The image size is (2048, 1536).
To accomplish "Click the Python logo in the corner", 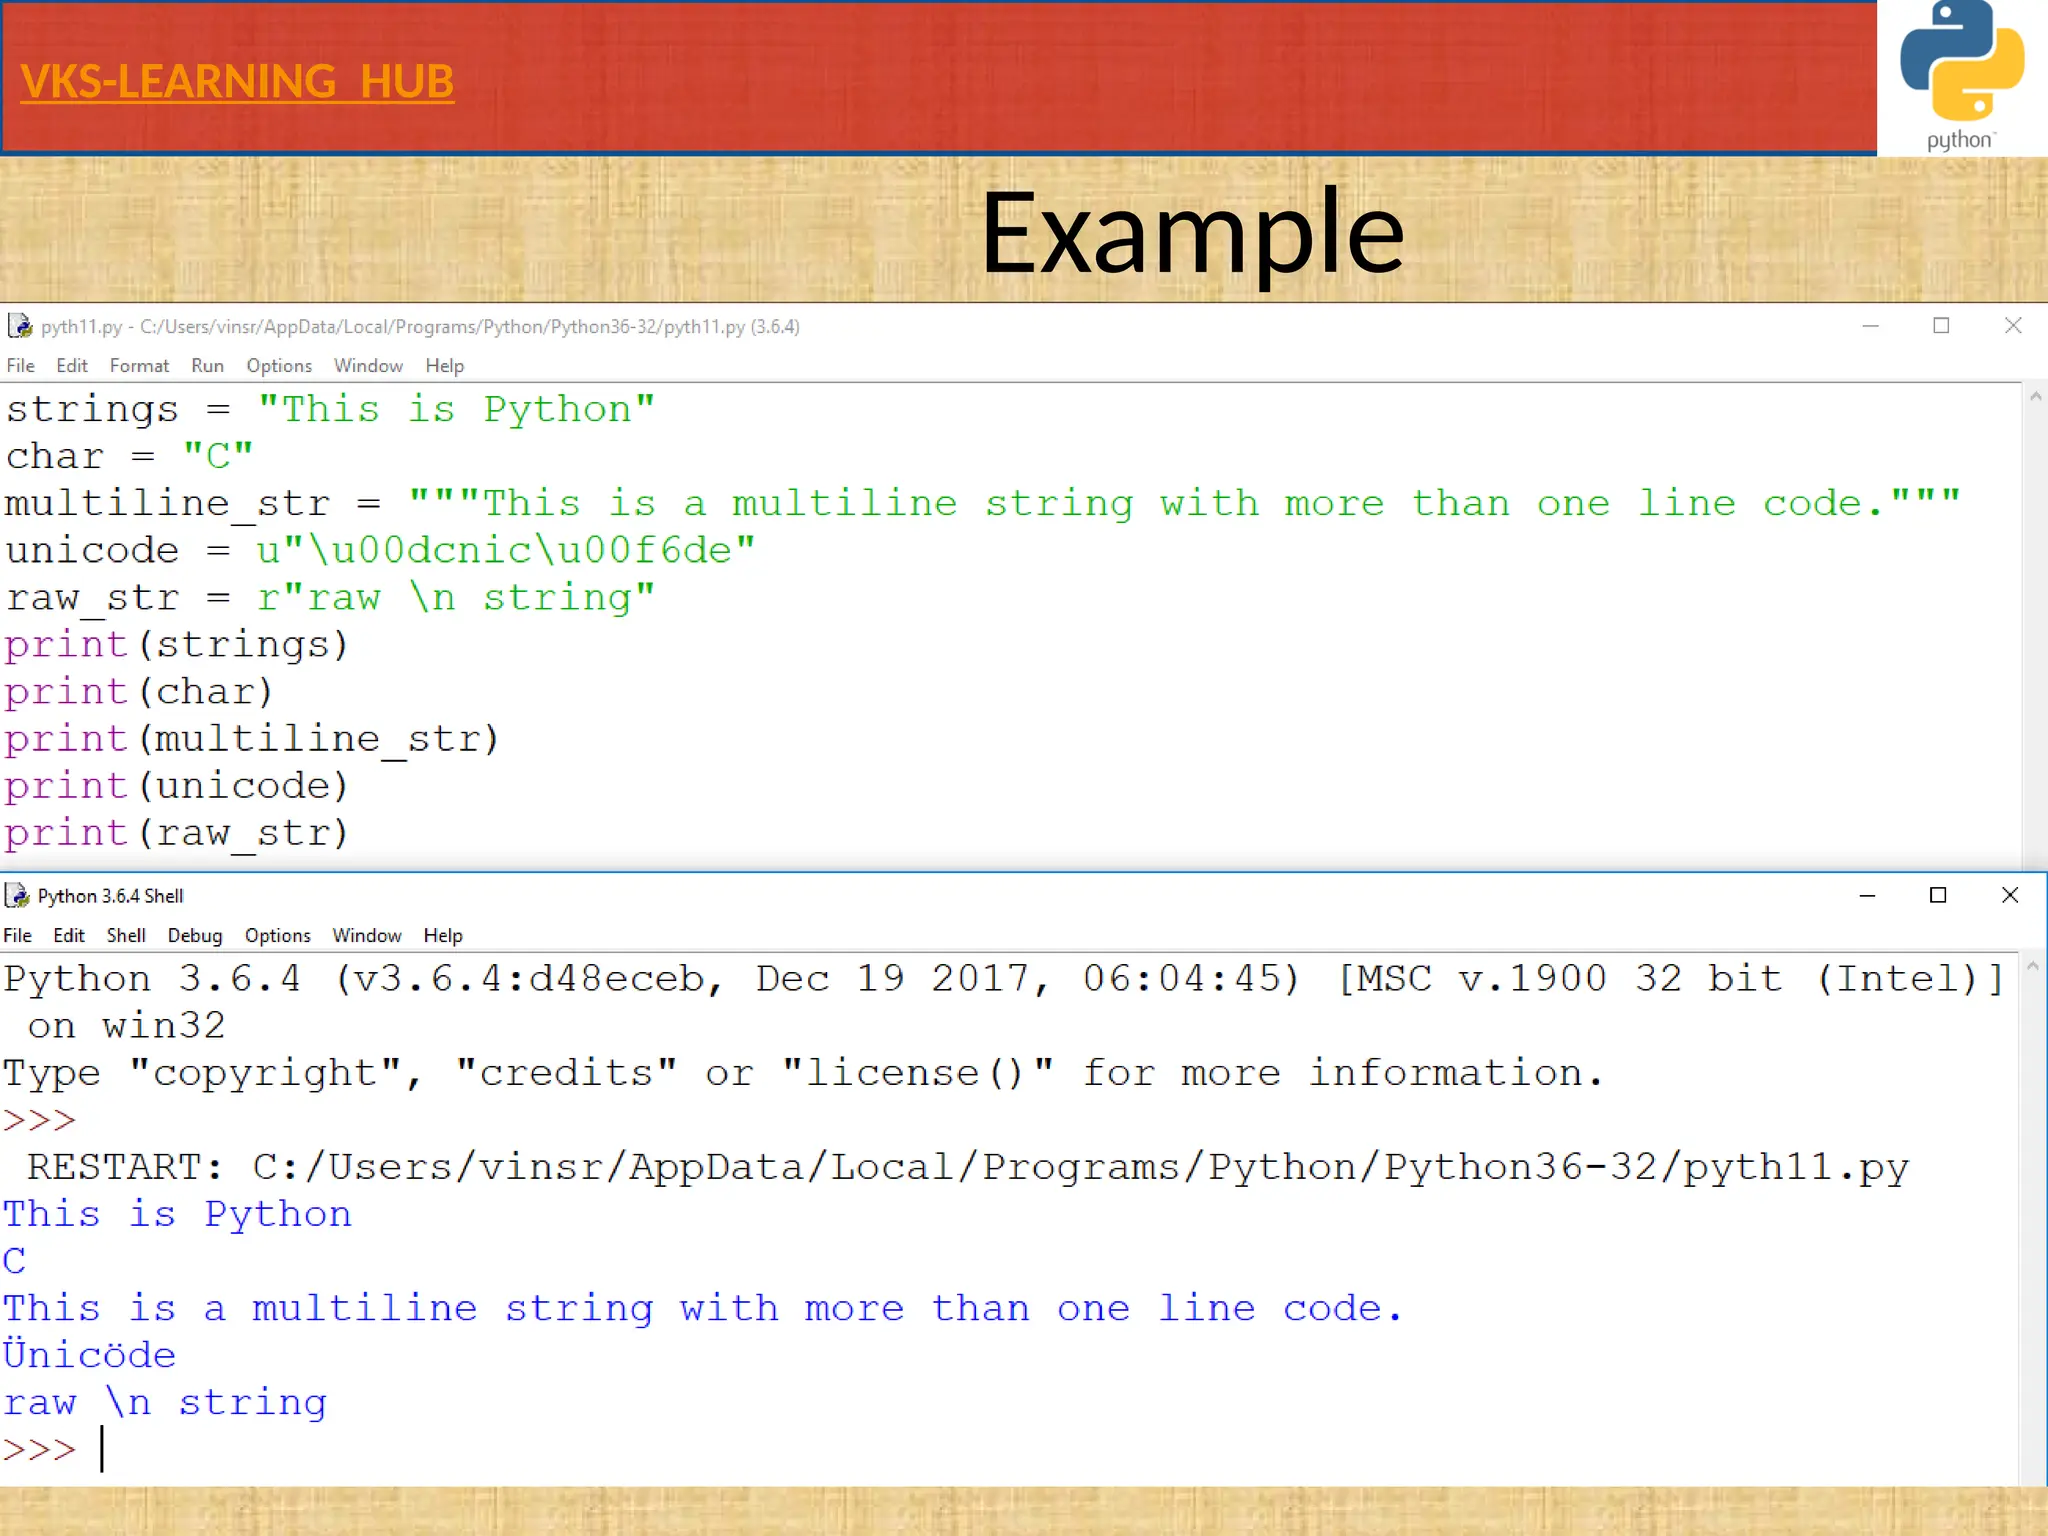I will pyautogui.click(x=1962, y=77).
